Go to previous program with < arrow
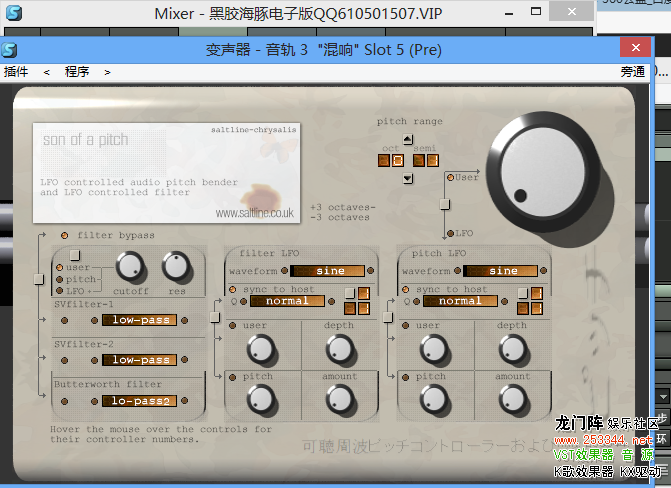Screen dimensions: 671x488 pyautogui.click(x=47, y=72)
